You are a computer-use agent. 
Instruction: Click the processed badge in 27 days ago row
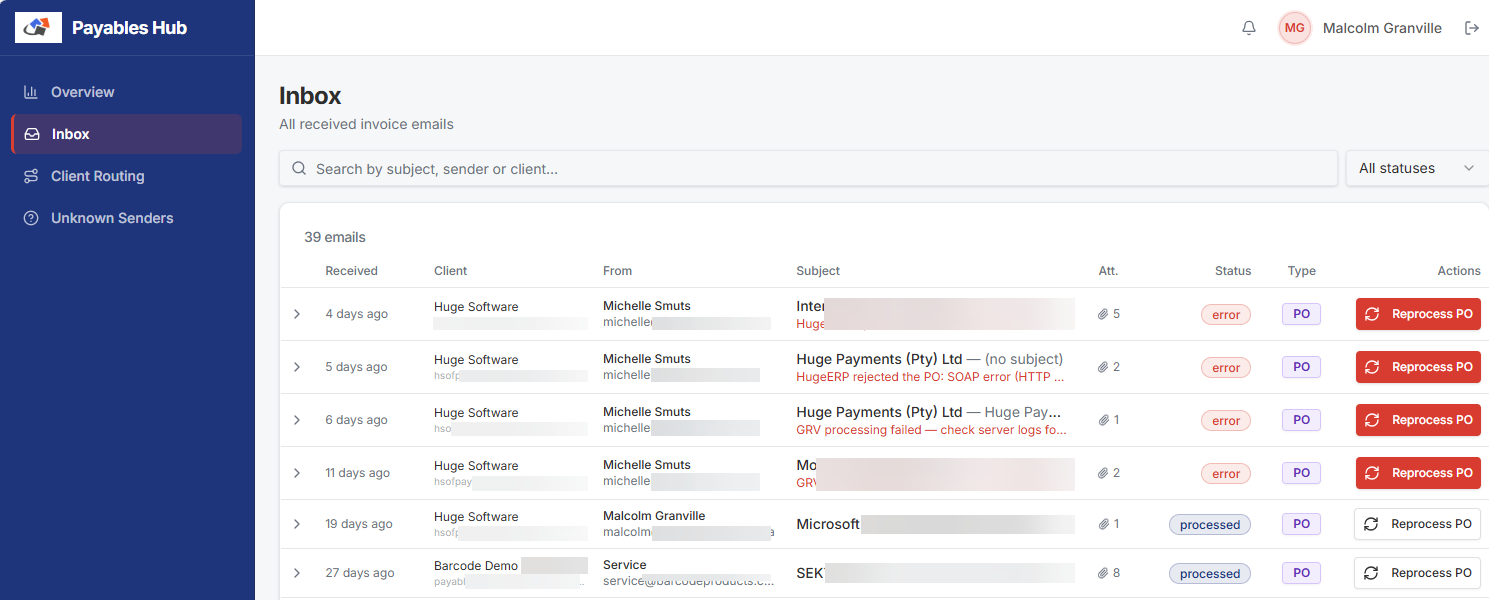pos(1210,574)
